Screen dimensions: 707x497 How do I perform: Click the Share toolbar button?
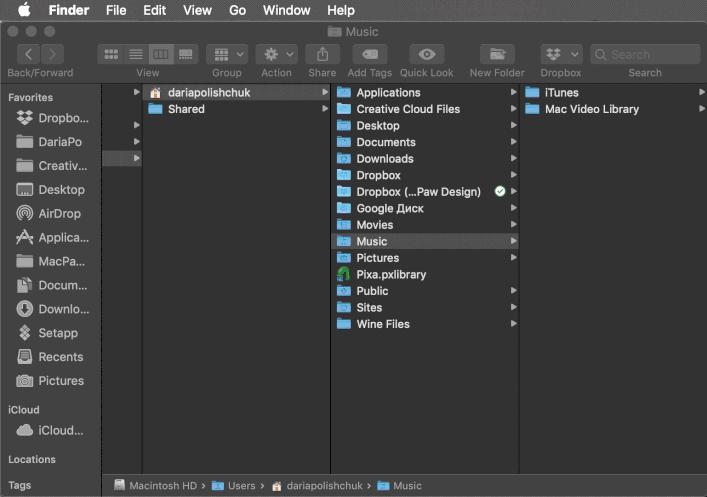pos(322,55)
